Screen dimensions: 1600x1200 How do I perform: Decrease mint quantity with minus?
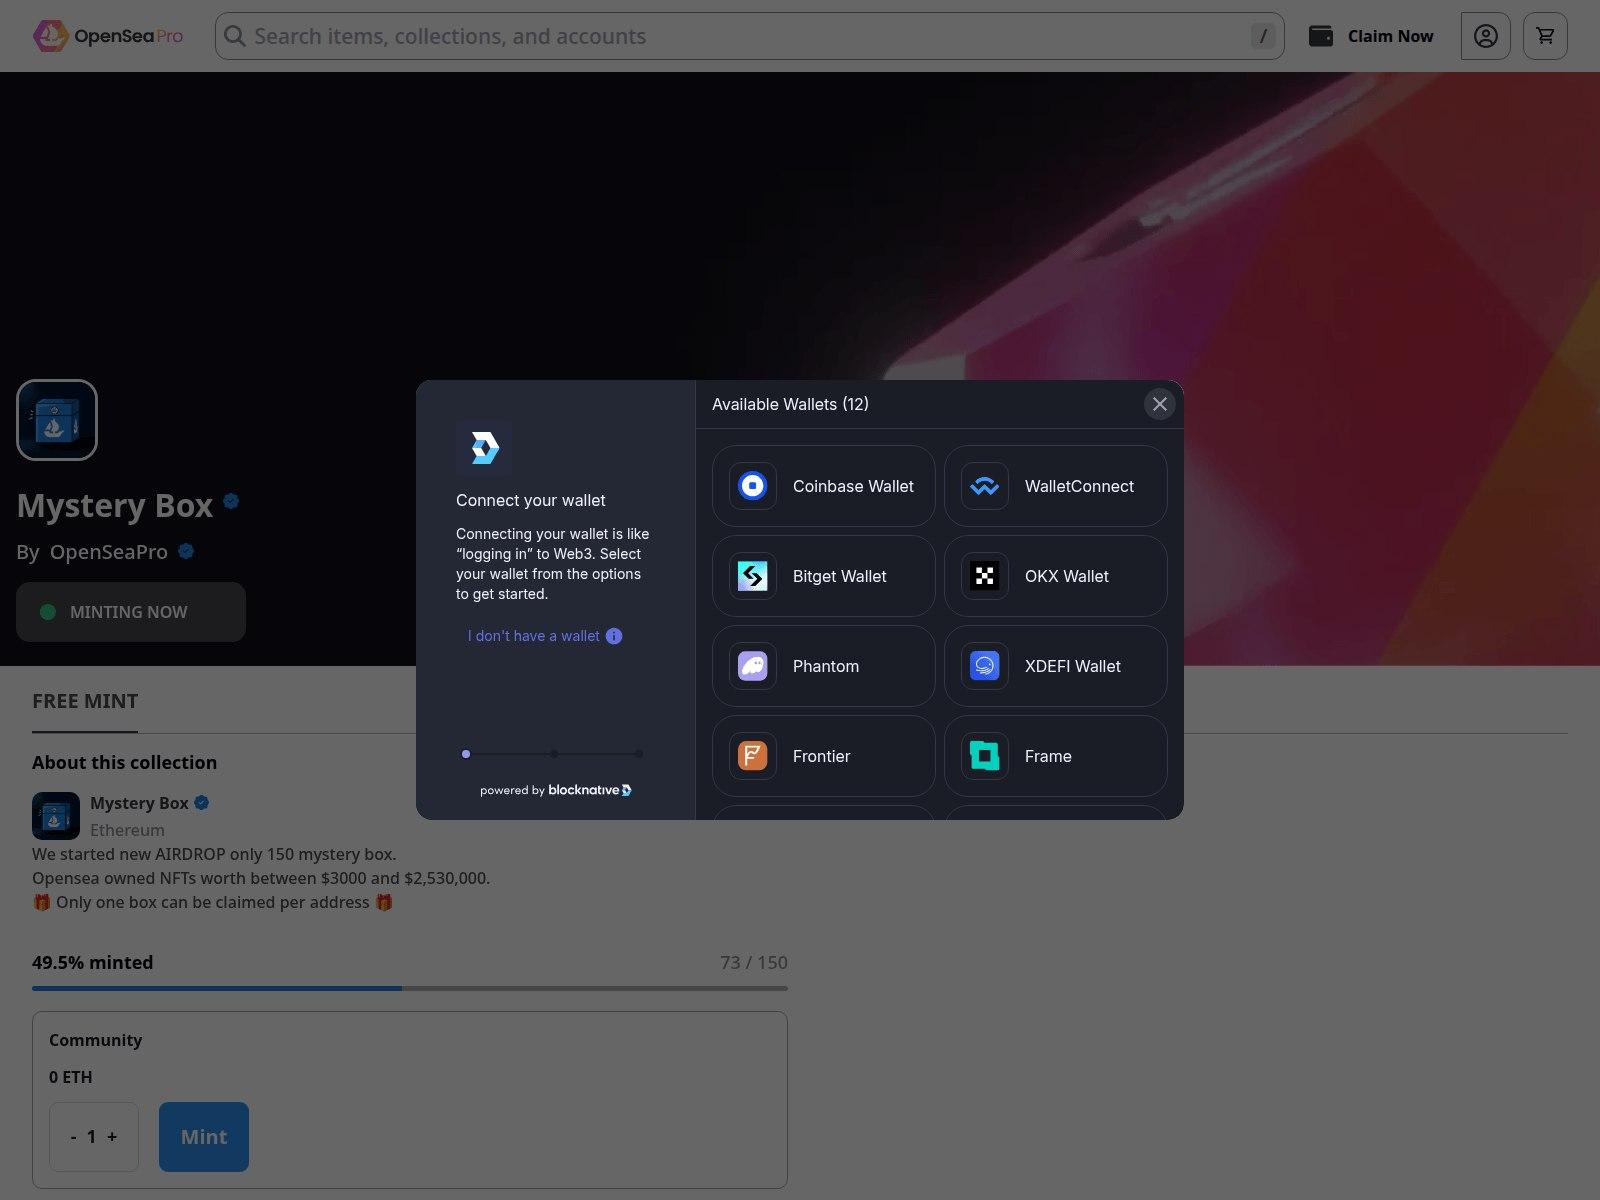[x=73, y=1137]
